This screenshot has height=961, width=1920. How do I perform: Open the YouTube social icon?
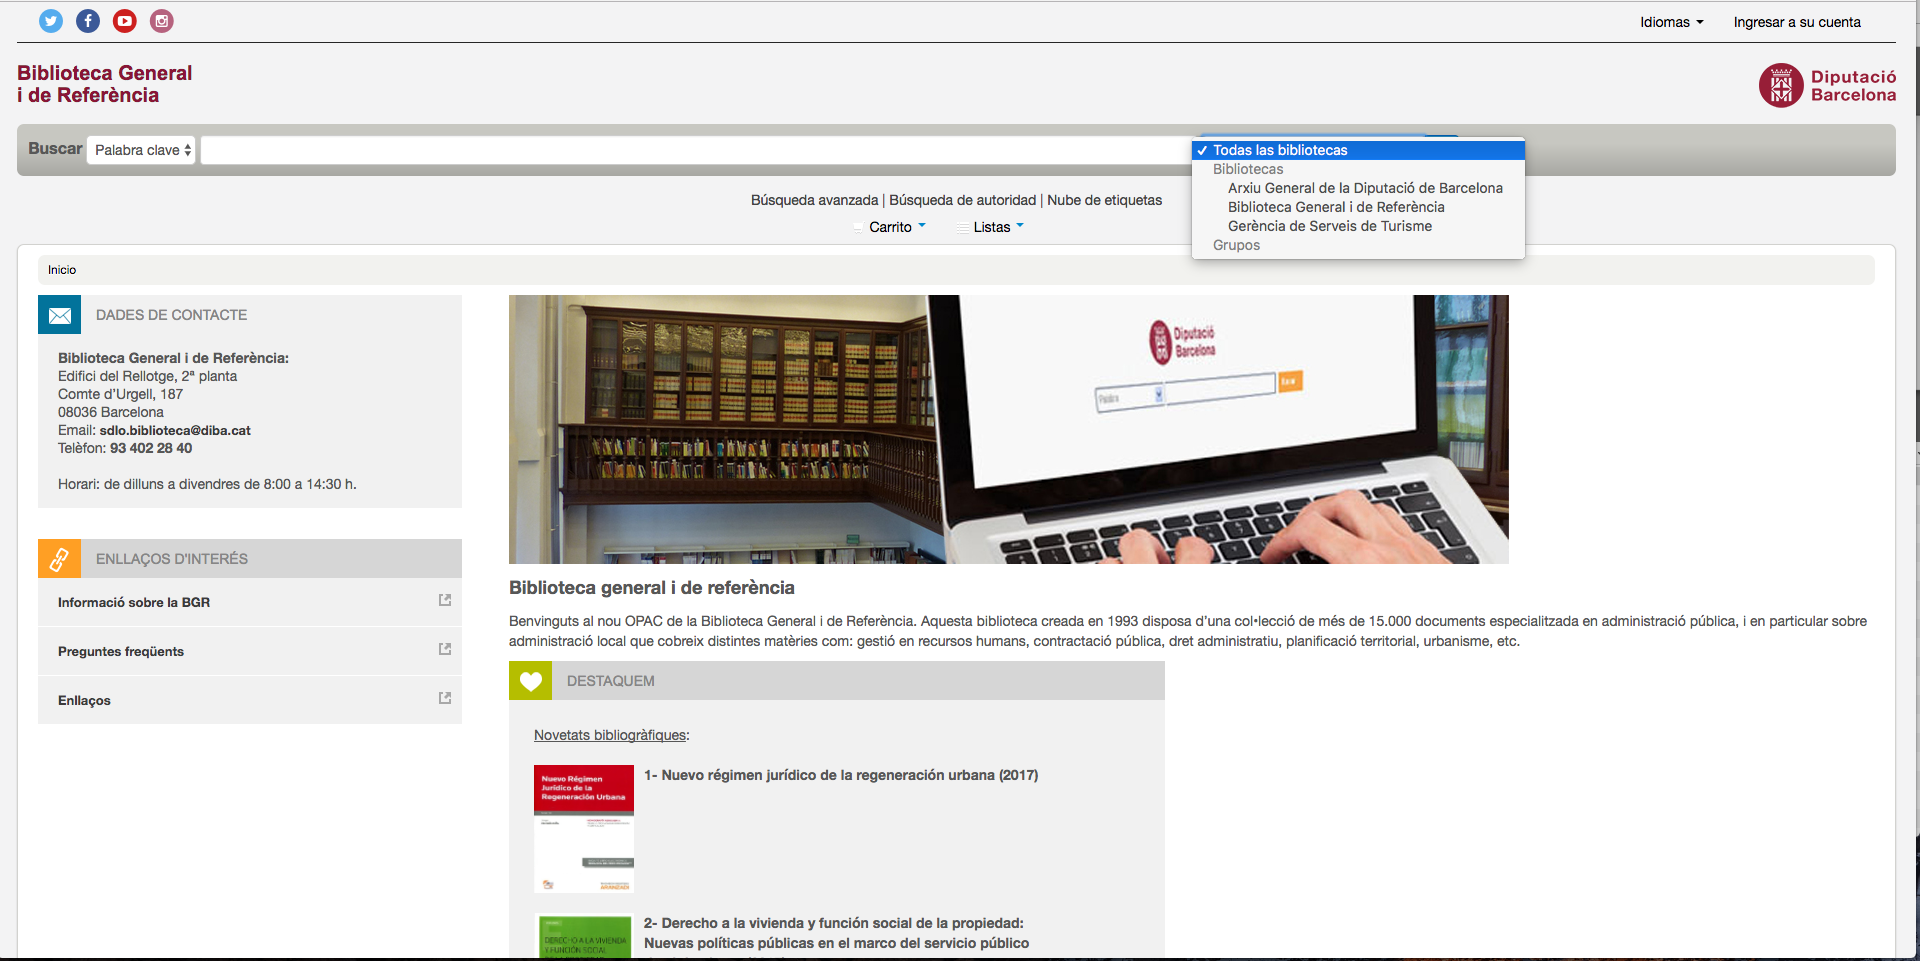(x=125, y=21)
